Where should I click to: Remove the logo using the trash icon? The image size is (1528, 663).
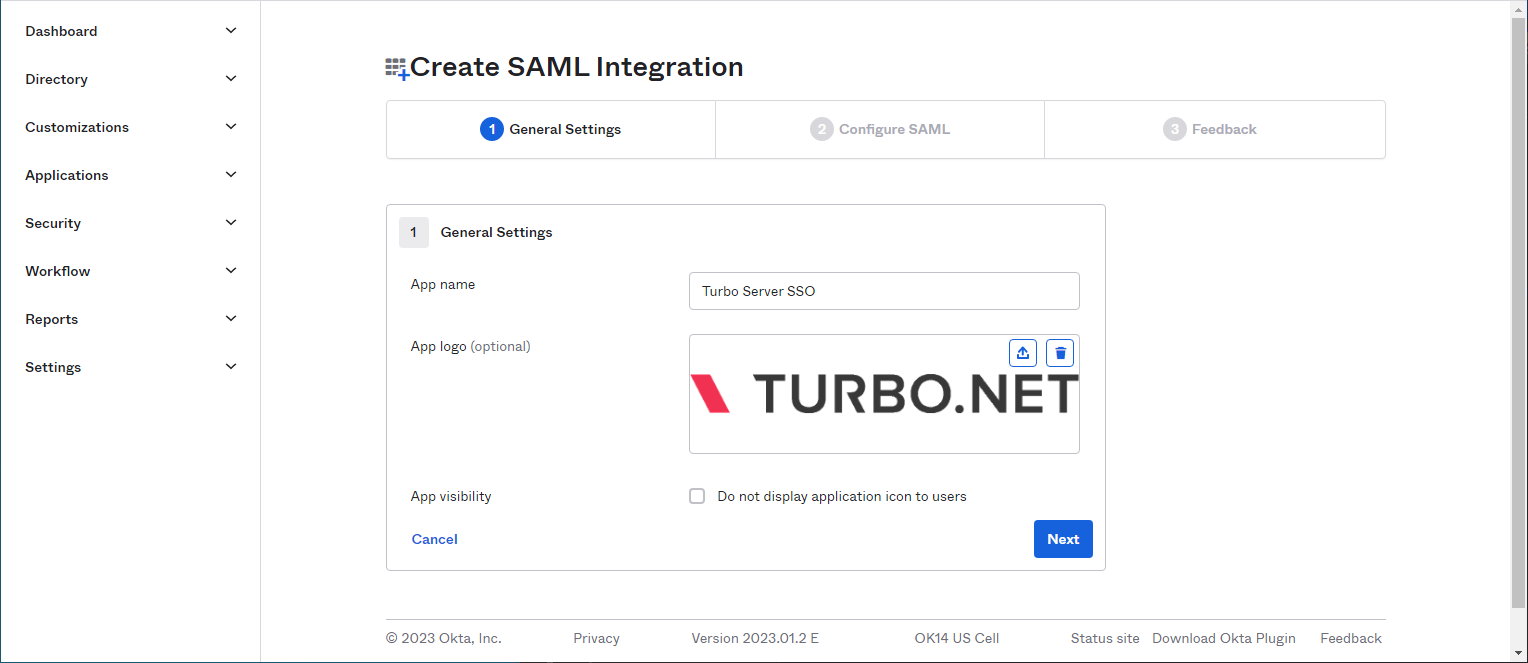(1059, 352)
